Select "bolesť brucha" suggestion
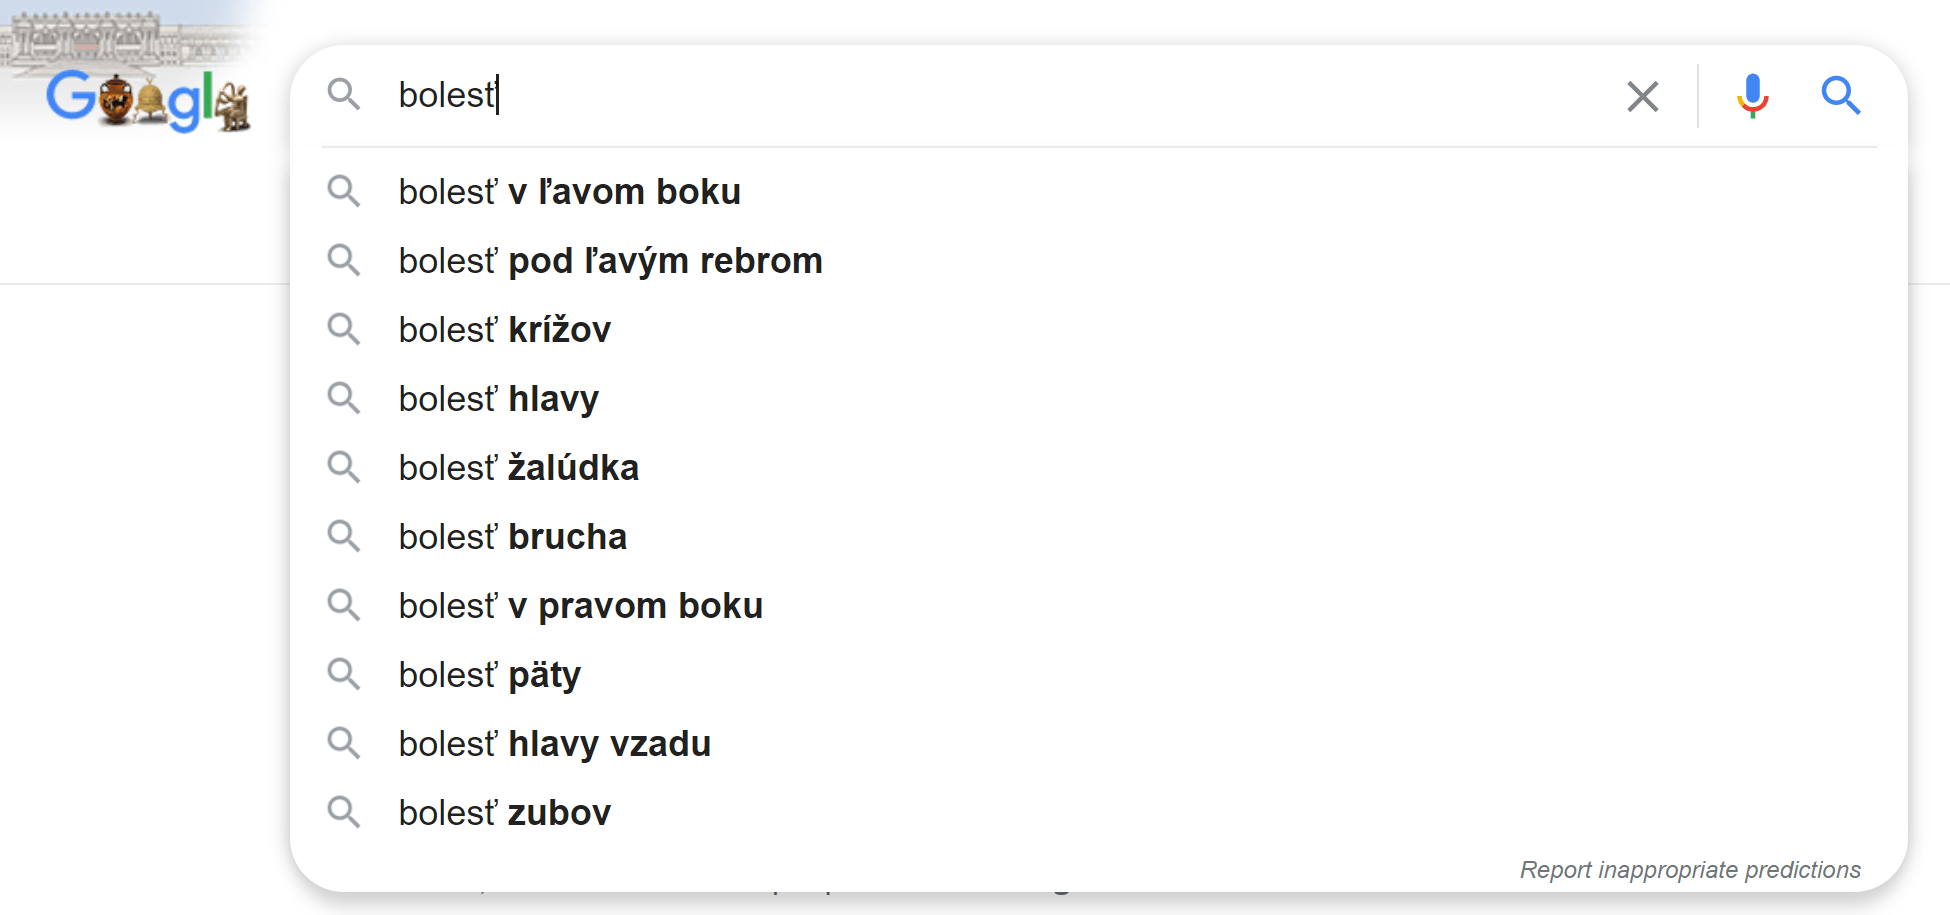 point(512,537)
